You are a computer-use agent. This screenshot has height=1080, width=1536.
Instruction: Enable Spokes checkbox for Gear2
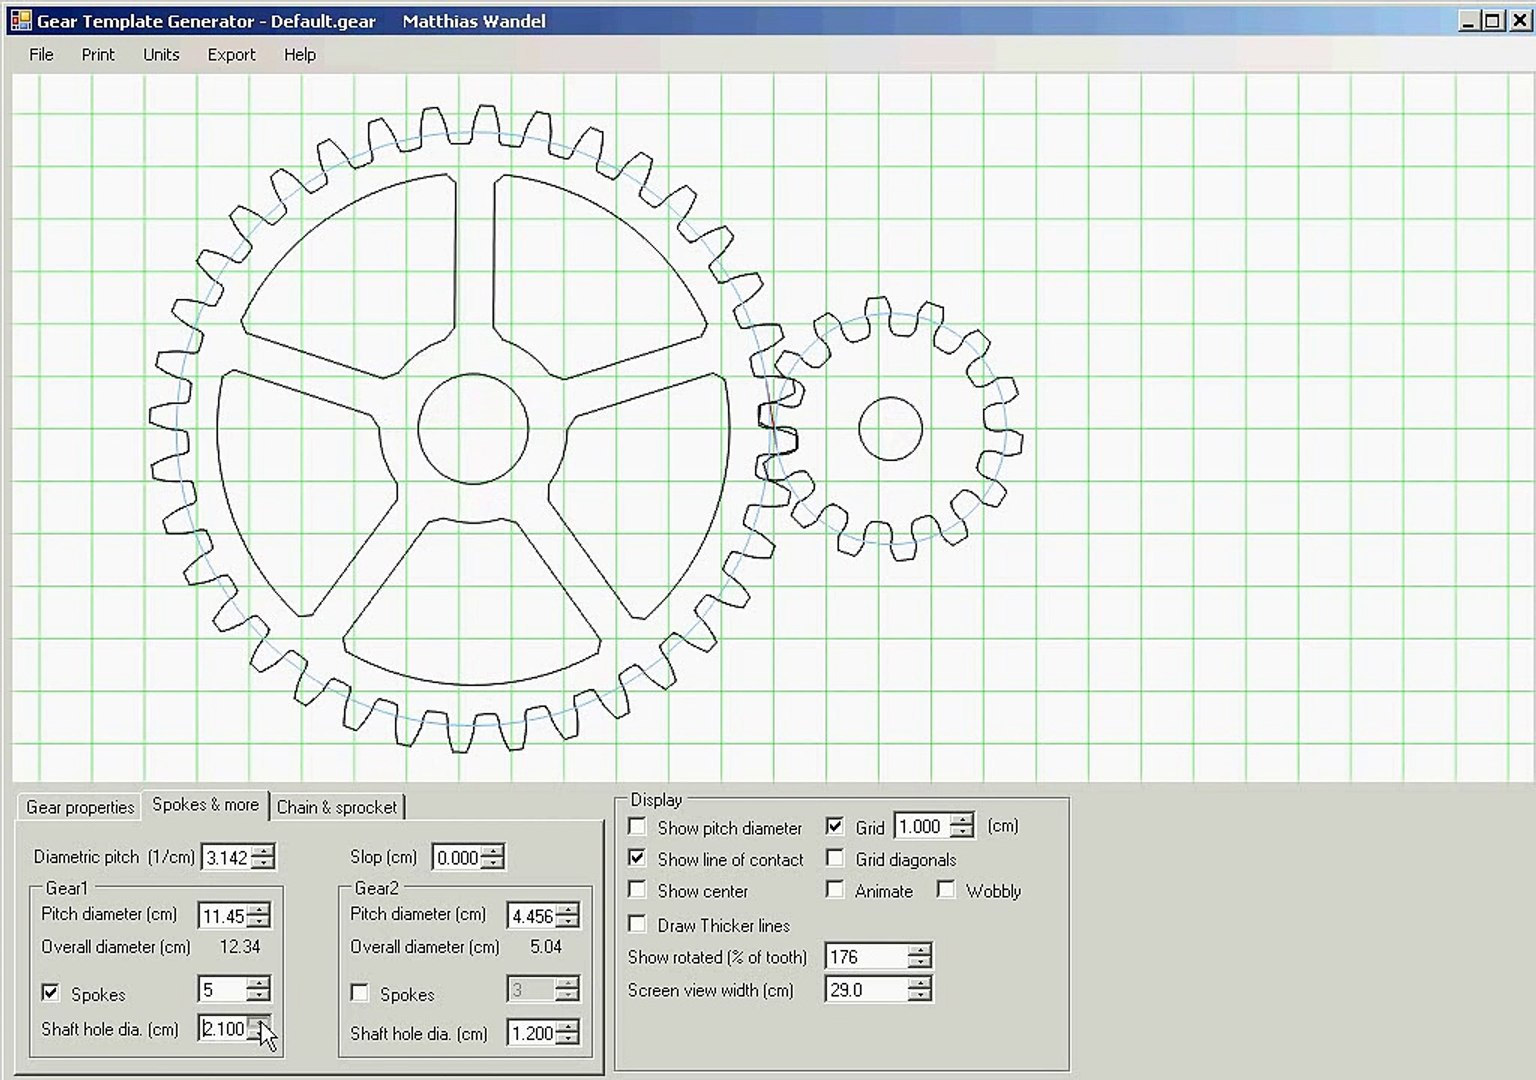click(x=360, y=993)
